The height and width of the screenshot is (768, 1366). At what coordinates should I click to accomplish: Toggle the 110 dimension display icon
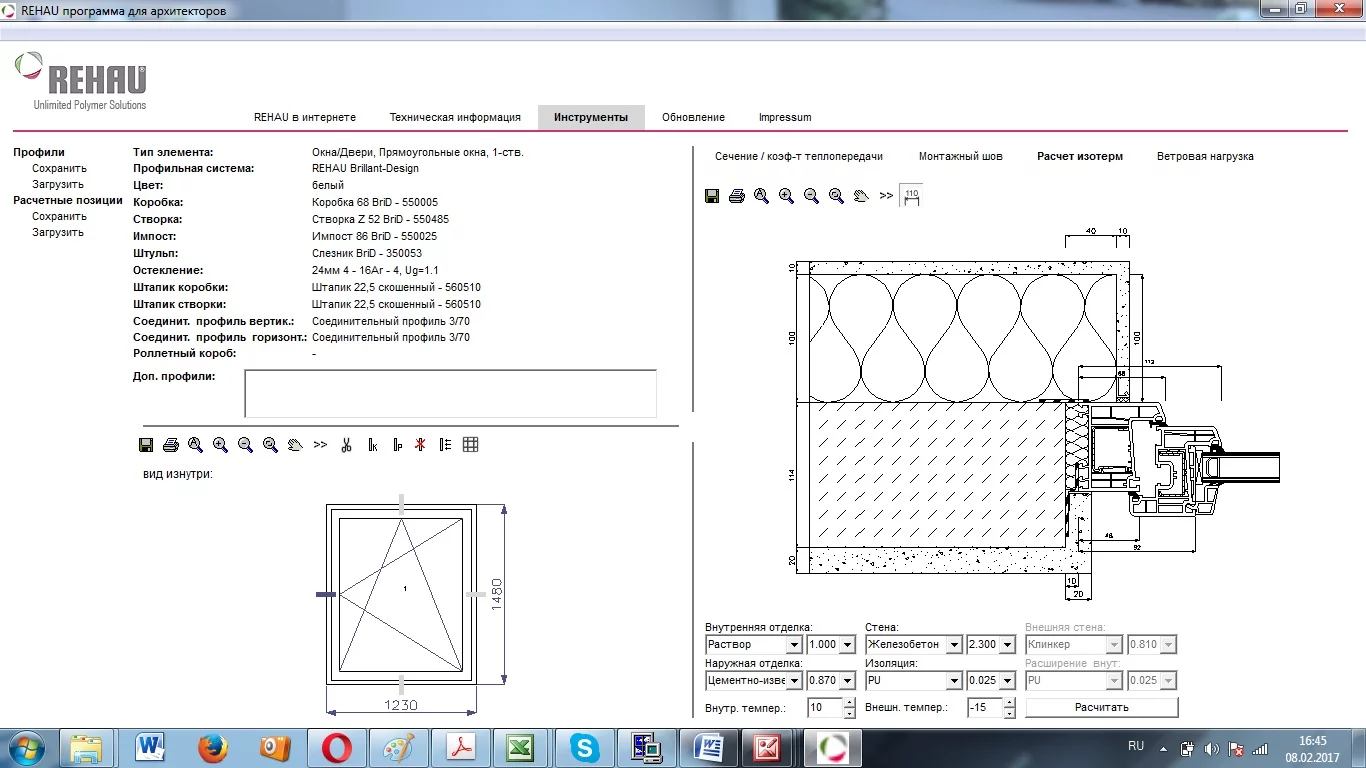[x=911, y=196]
